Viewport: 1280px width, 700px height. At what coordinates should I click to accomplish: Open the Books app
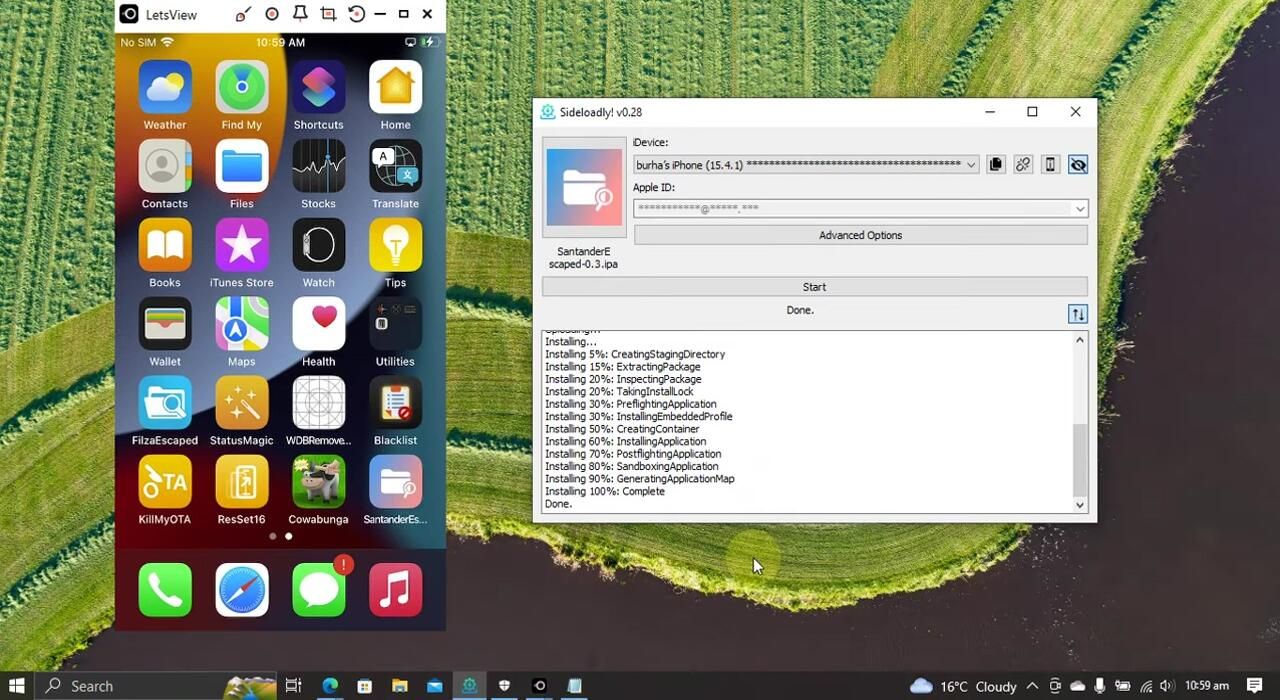165,245
